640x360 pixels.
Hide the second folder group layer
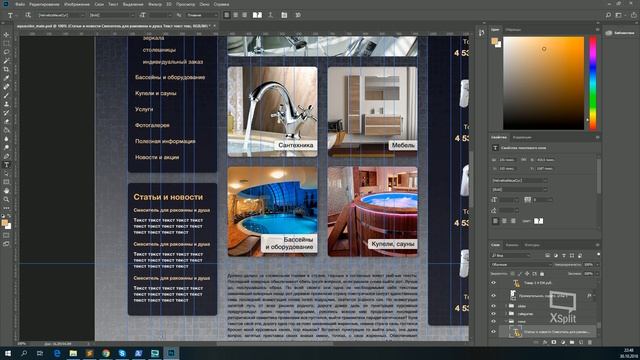point(493,313)
